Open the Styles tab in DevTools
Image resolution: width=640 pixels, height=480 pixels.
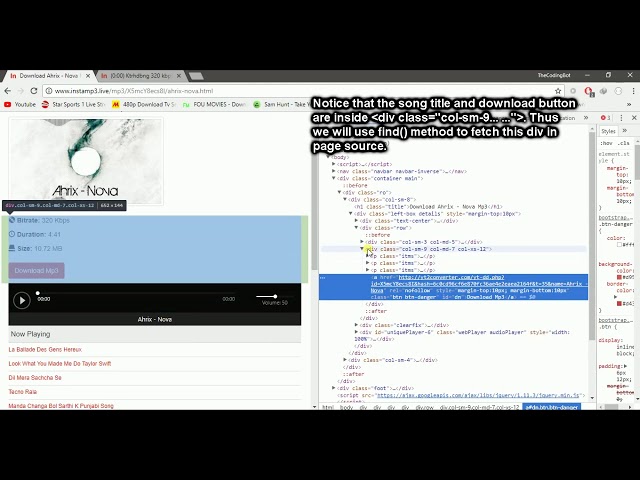(x=608, y=131)
